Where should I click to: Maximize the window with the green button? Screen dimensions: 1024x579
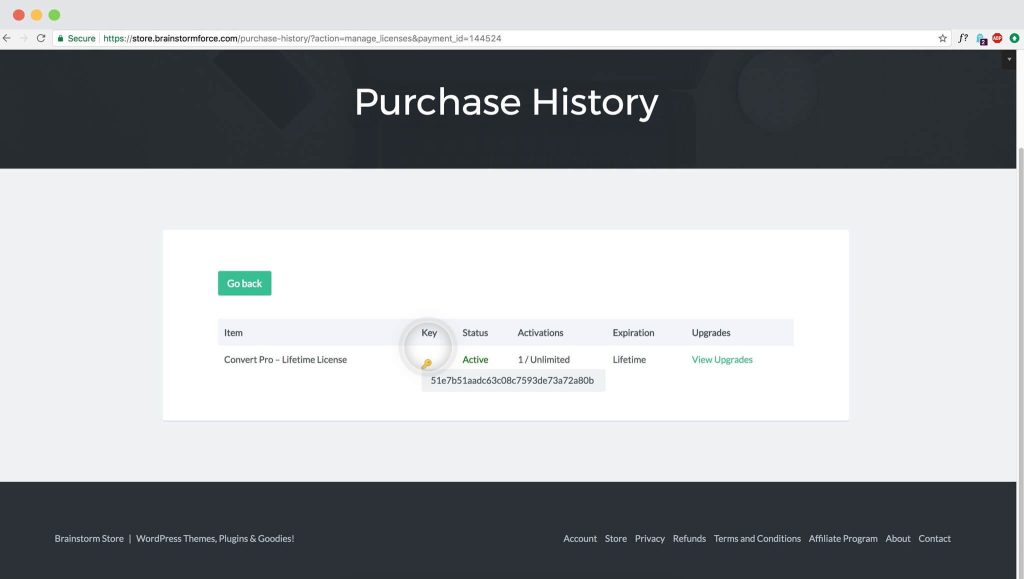[x=54, y=15]
